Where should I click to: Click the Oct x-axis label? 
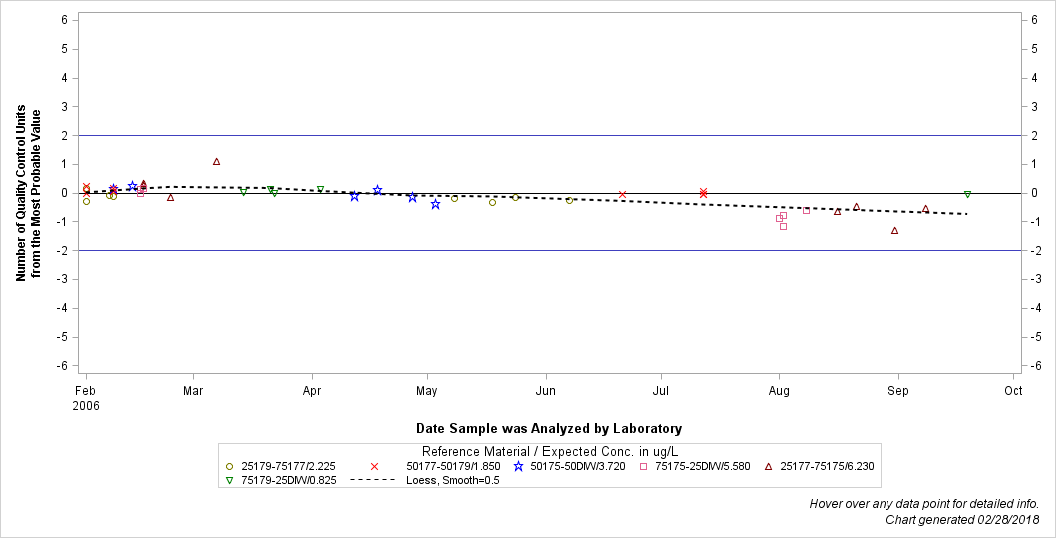1013,391
